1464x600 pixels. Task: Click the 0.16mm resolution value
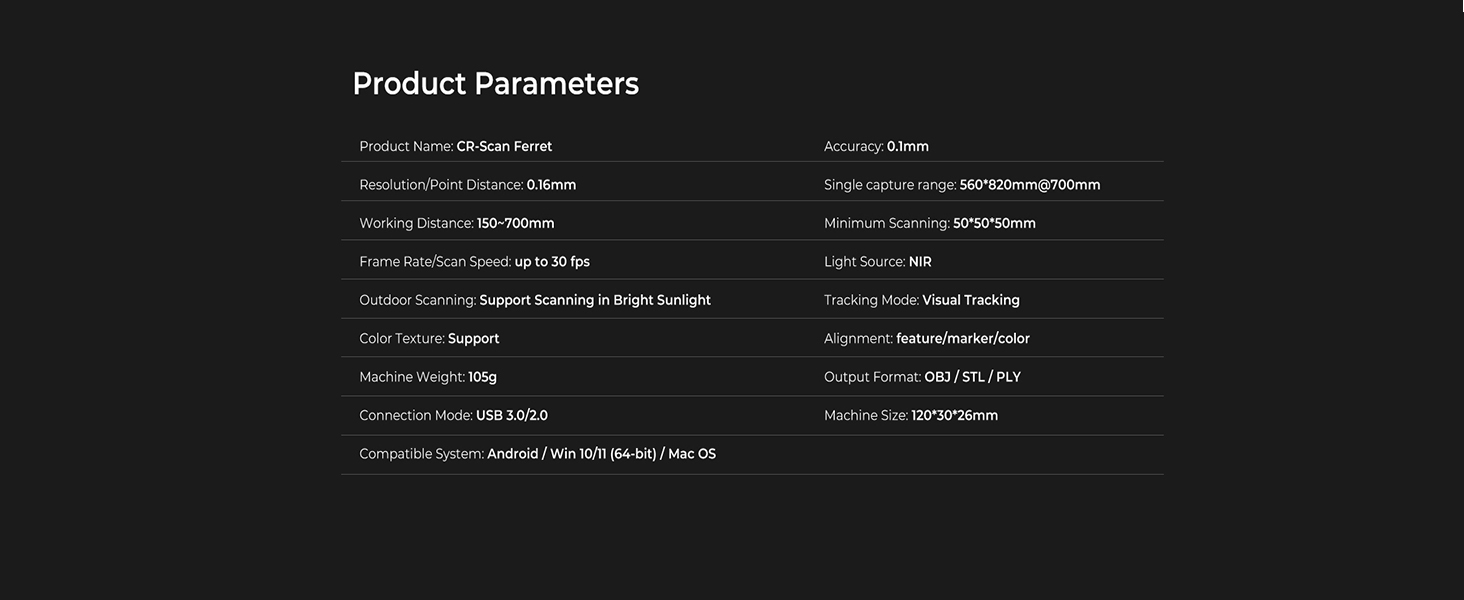click(551, 185)
